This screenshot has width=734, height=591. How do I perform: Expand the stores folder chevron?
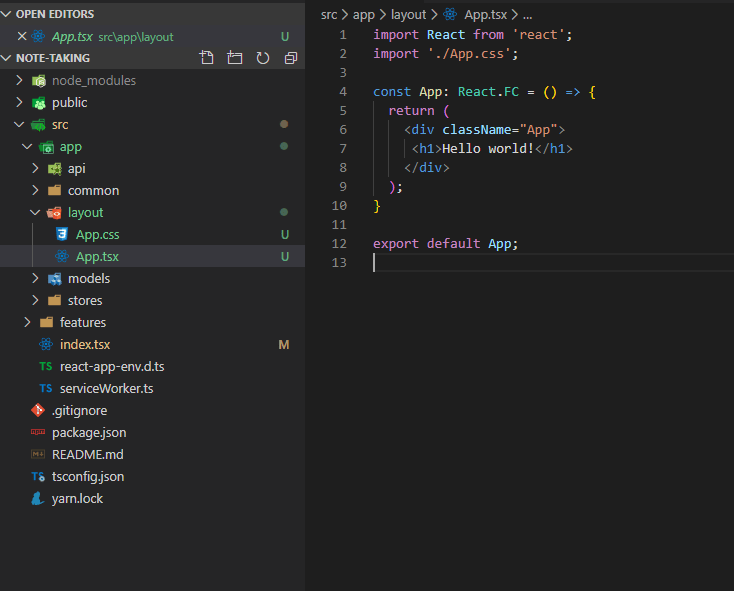[35, 300]
